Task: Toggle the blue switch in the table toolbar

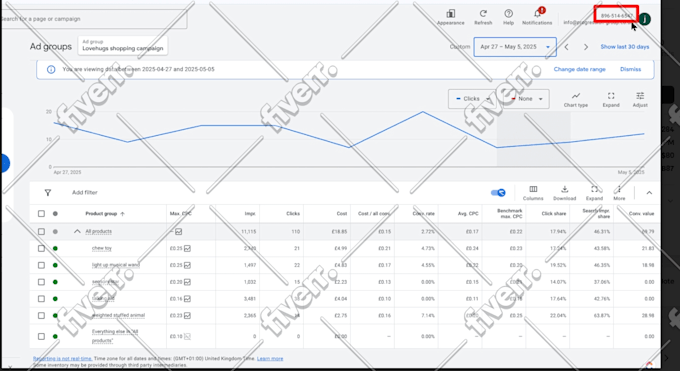Action: coord(498,193)
